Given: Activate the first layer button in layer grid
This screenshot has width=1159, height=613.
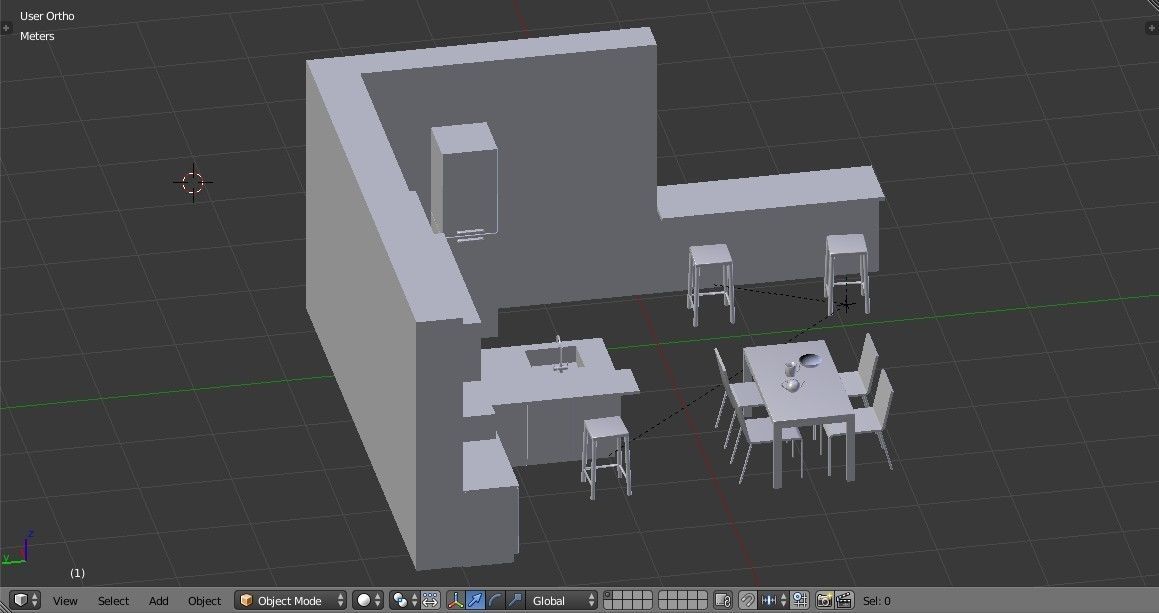Looking at the screenshot, I should click(608, 595).
